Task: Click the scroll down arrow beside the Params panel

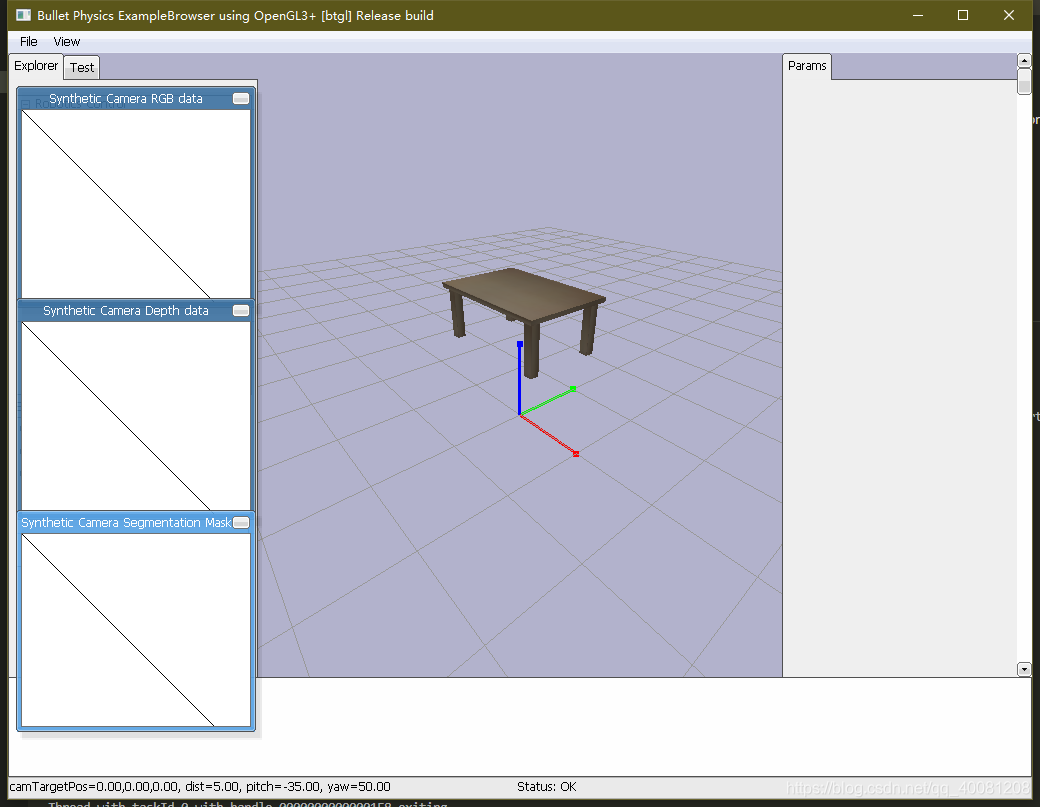Action: [1024, 669]
